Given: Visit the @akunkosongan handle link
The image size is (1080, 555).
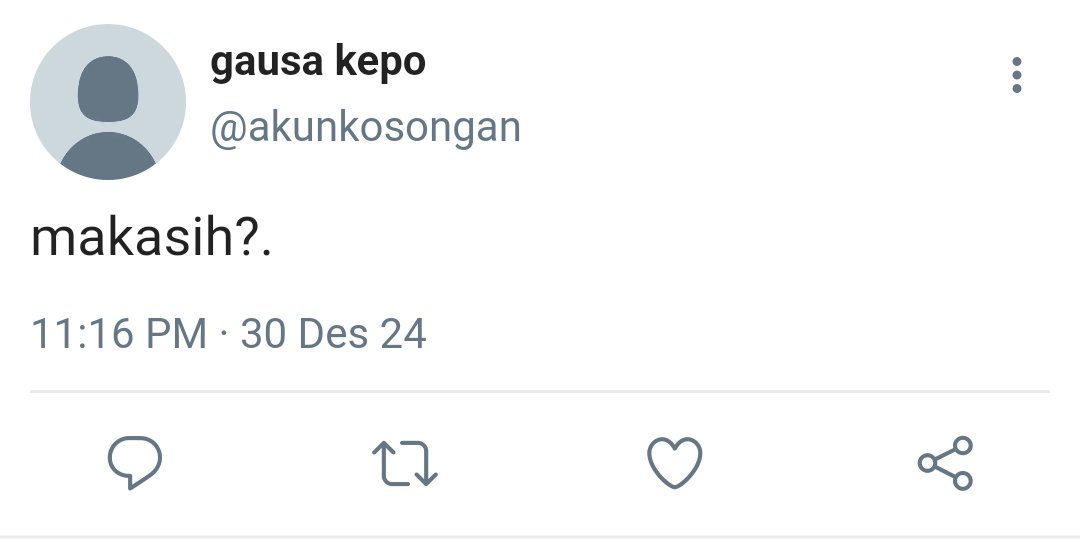Looking at the screenshot, I should coord(366,129).
